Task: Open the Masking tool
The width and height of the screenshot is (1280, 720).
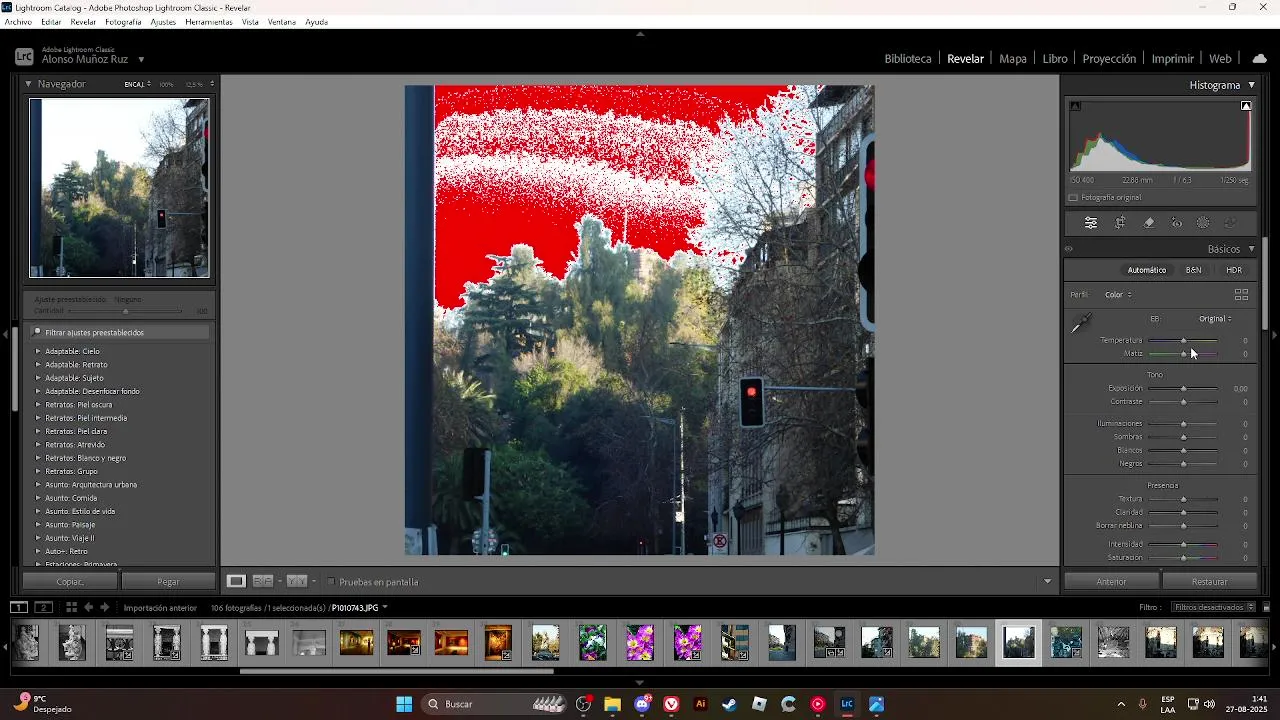Action: 1203,223
